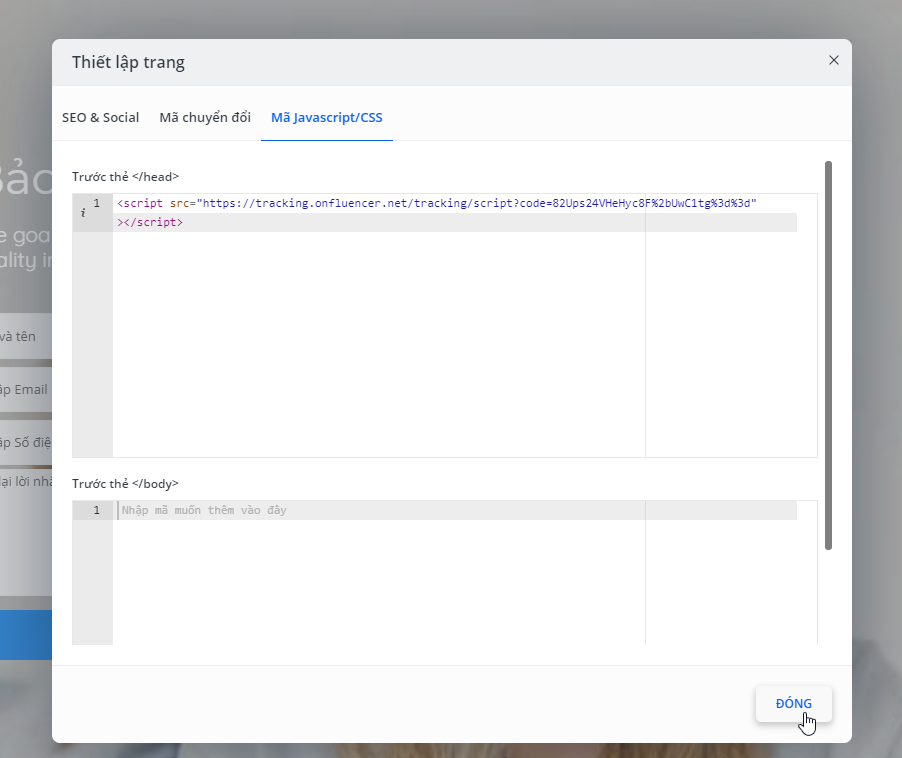Click the 'Thiết lập trang' dialog title
The image size is (902, 758).
click(x=128, y=62)
